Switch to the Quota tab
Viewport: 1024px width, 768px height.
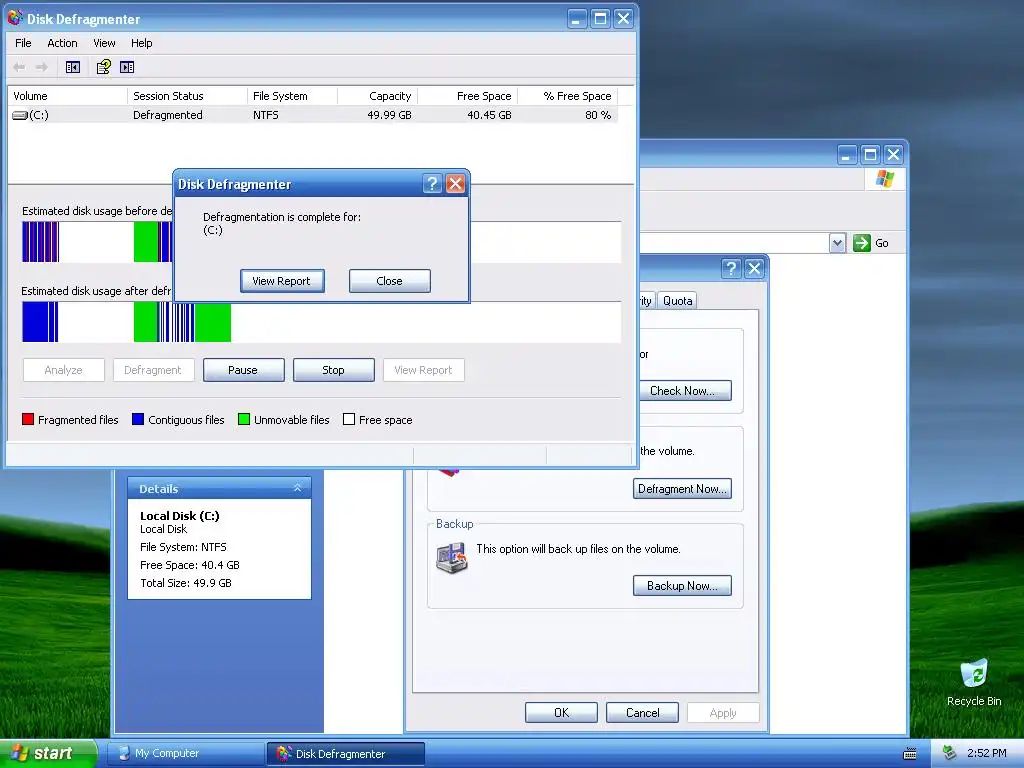(677, 300)
